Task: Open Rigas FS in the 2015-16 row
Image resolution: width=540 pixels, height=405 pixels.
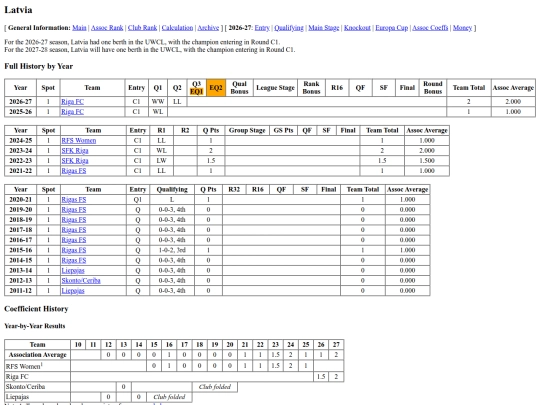Action: tap(74, 250)
